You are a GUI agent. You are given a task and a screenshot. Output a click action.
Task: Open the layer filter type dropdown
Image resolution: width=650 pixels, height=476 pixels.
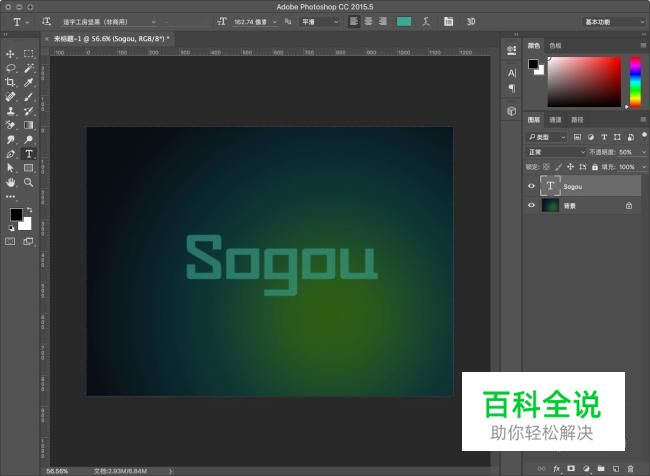pos(546,137)
